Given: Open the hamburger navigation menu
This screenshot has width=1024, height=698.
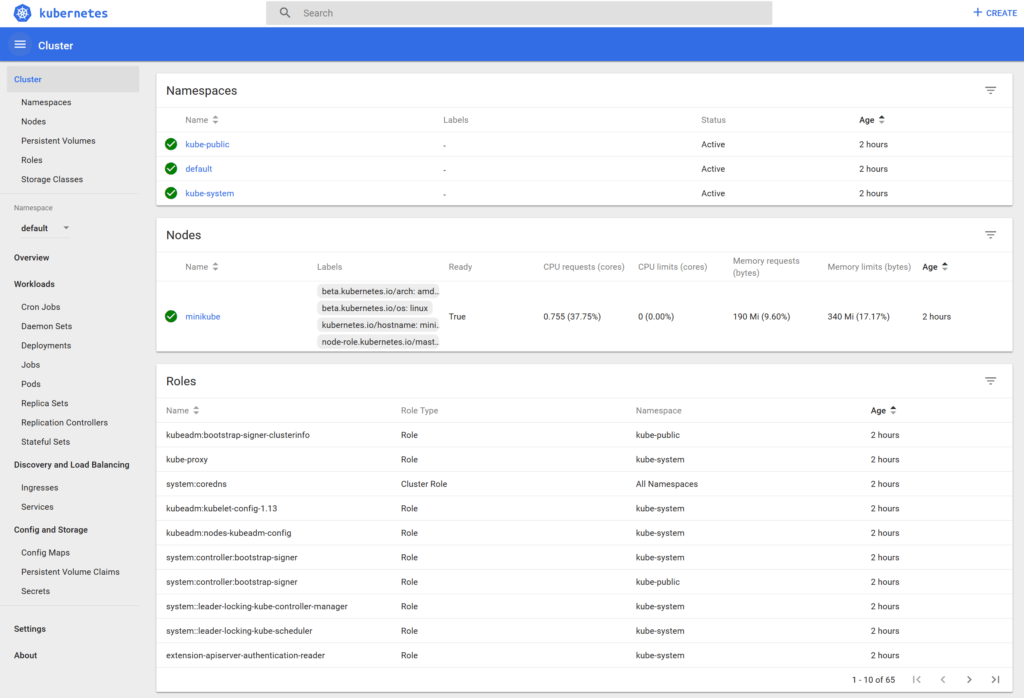Looking at the screenshot, I should pyautogui.click(x=20, y=44).
